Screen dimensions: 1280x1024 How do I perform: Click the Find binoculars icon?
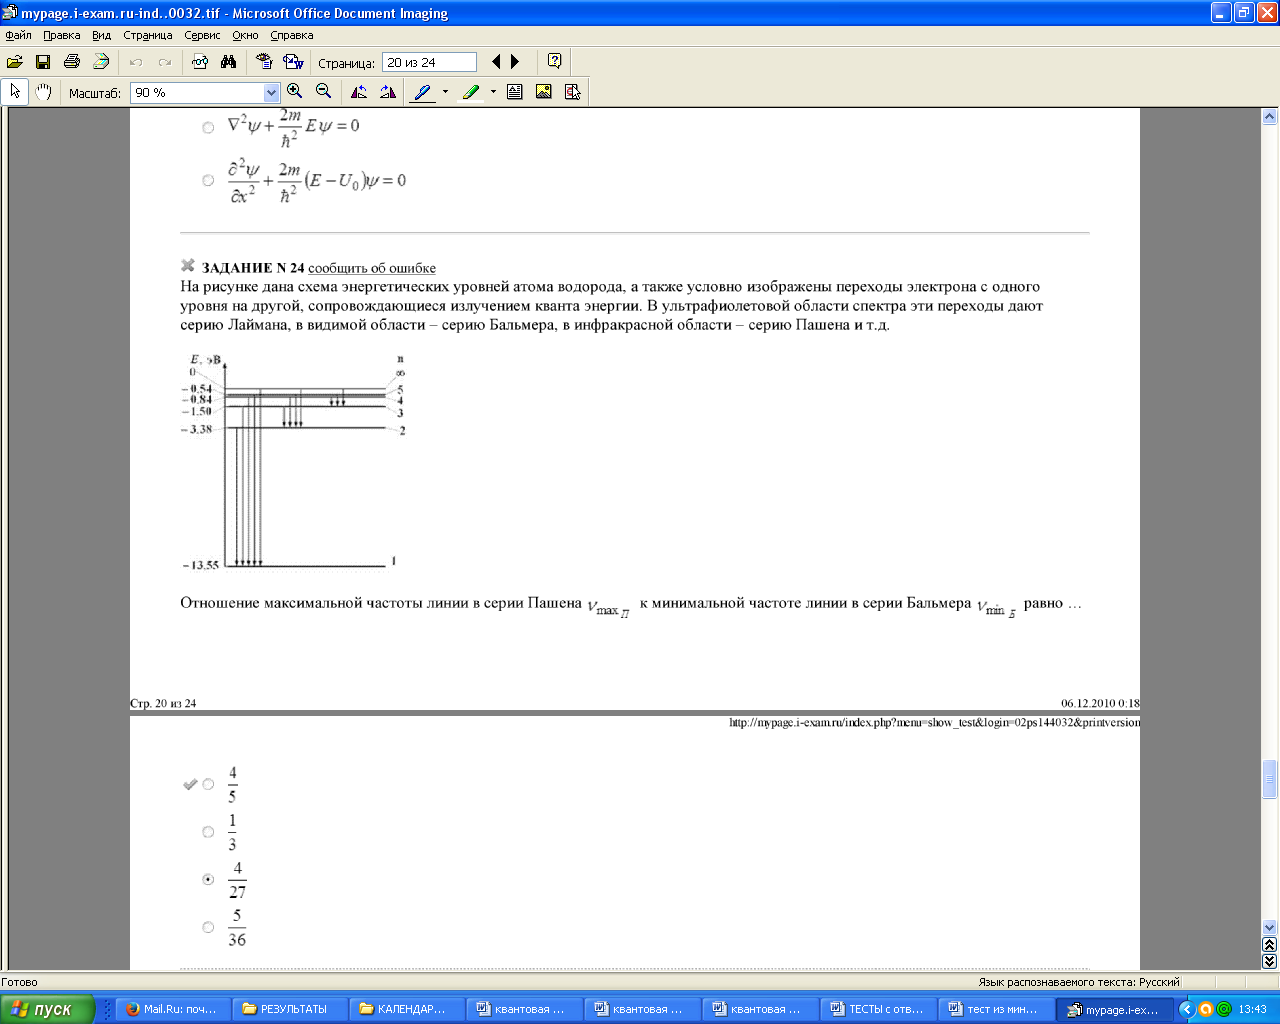click(x=229, y=62)
